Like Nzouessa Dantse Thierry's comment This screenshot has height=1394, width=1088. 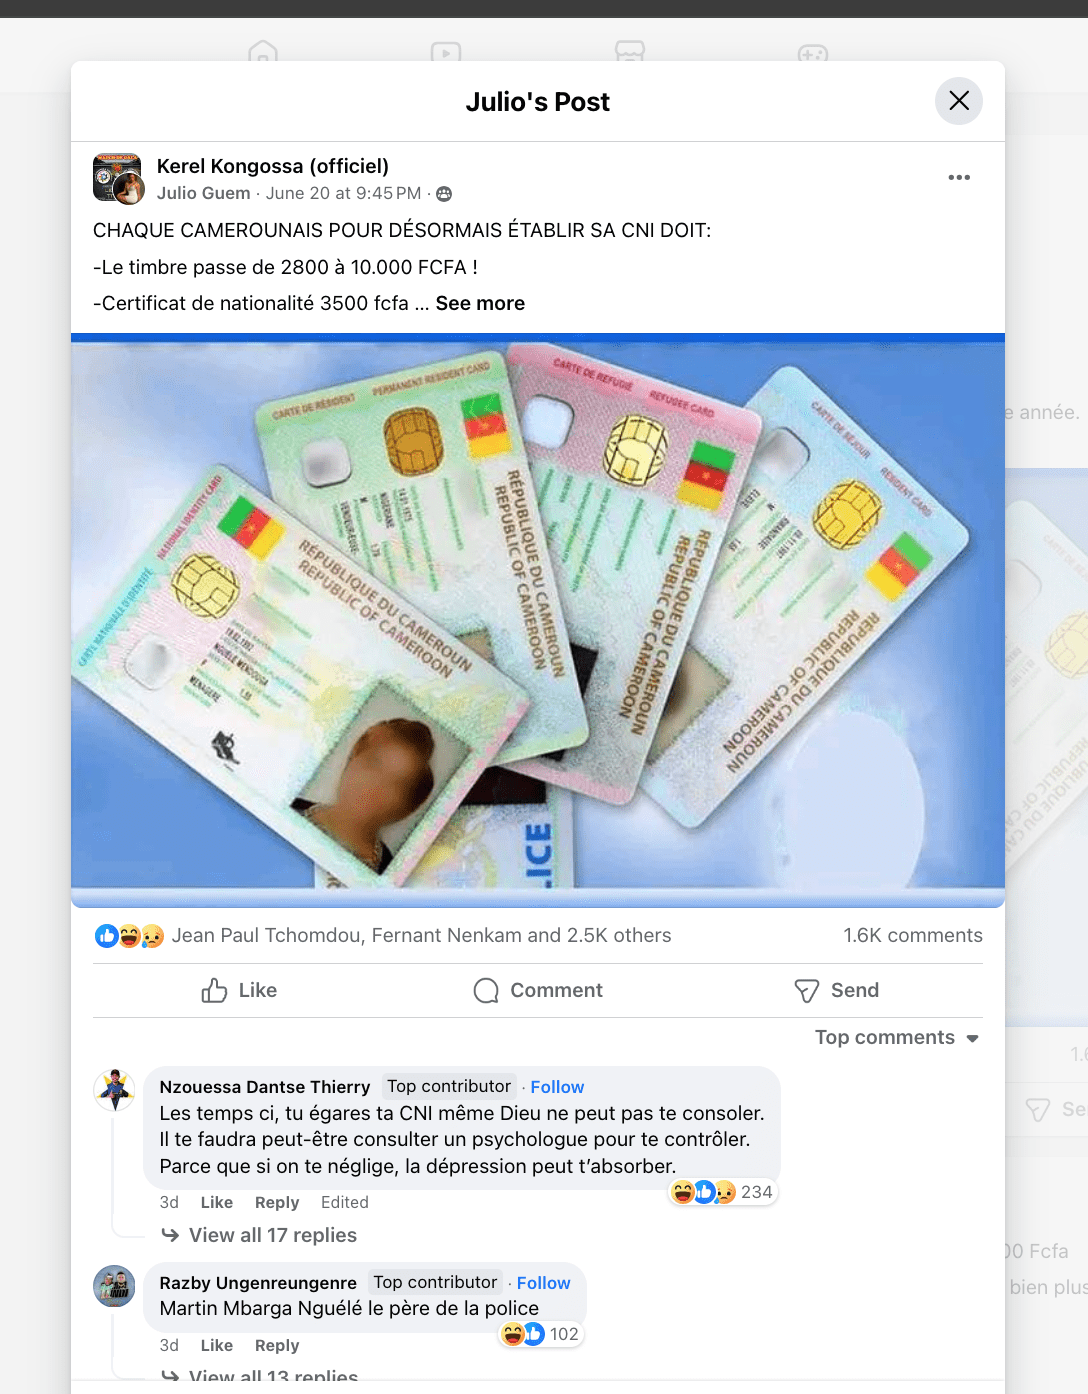click(x=216, y=1202)
